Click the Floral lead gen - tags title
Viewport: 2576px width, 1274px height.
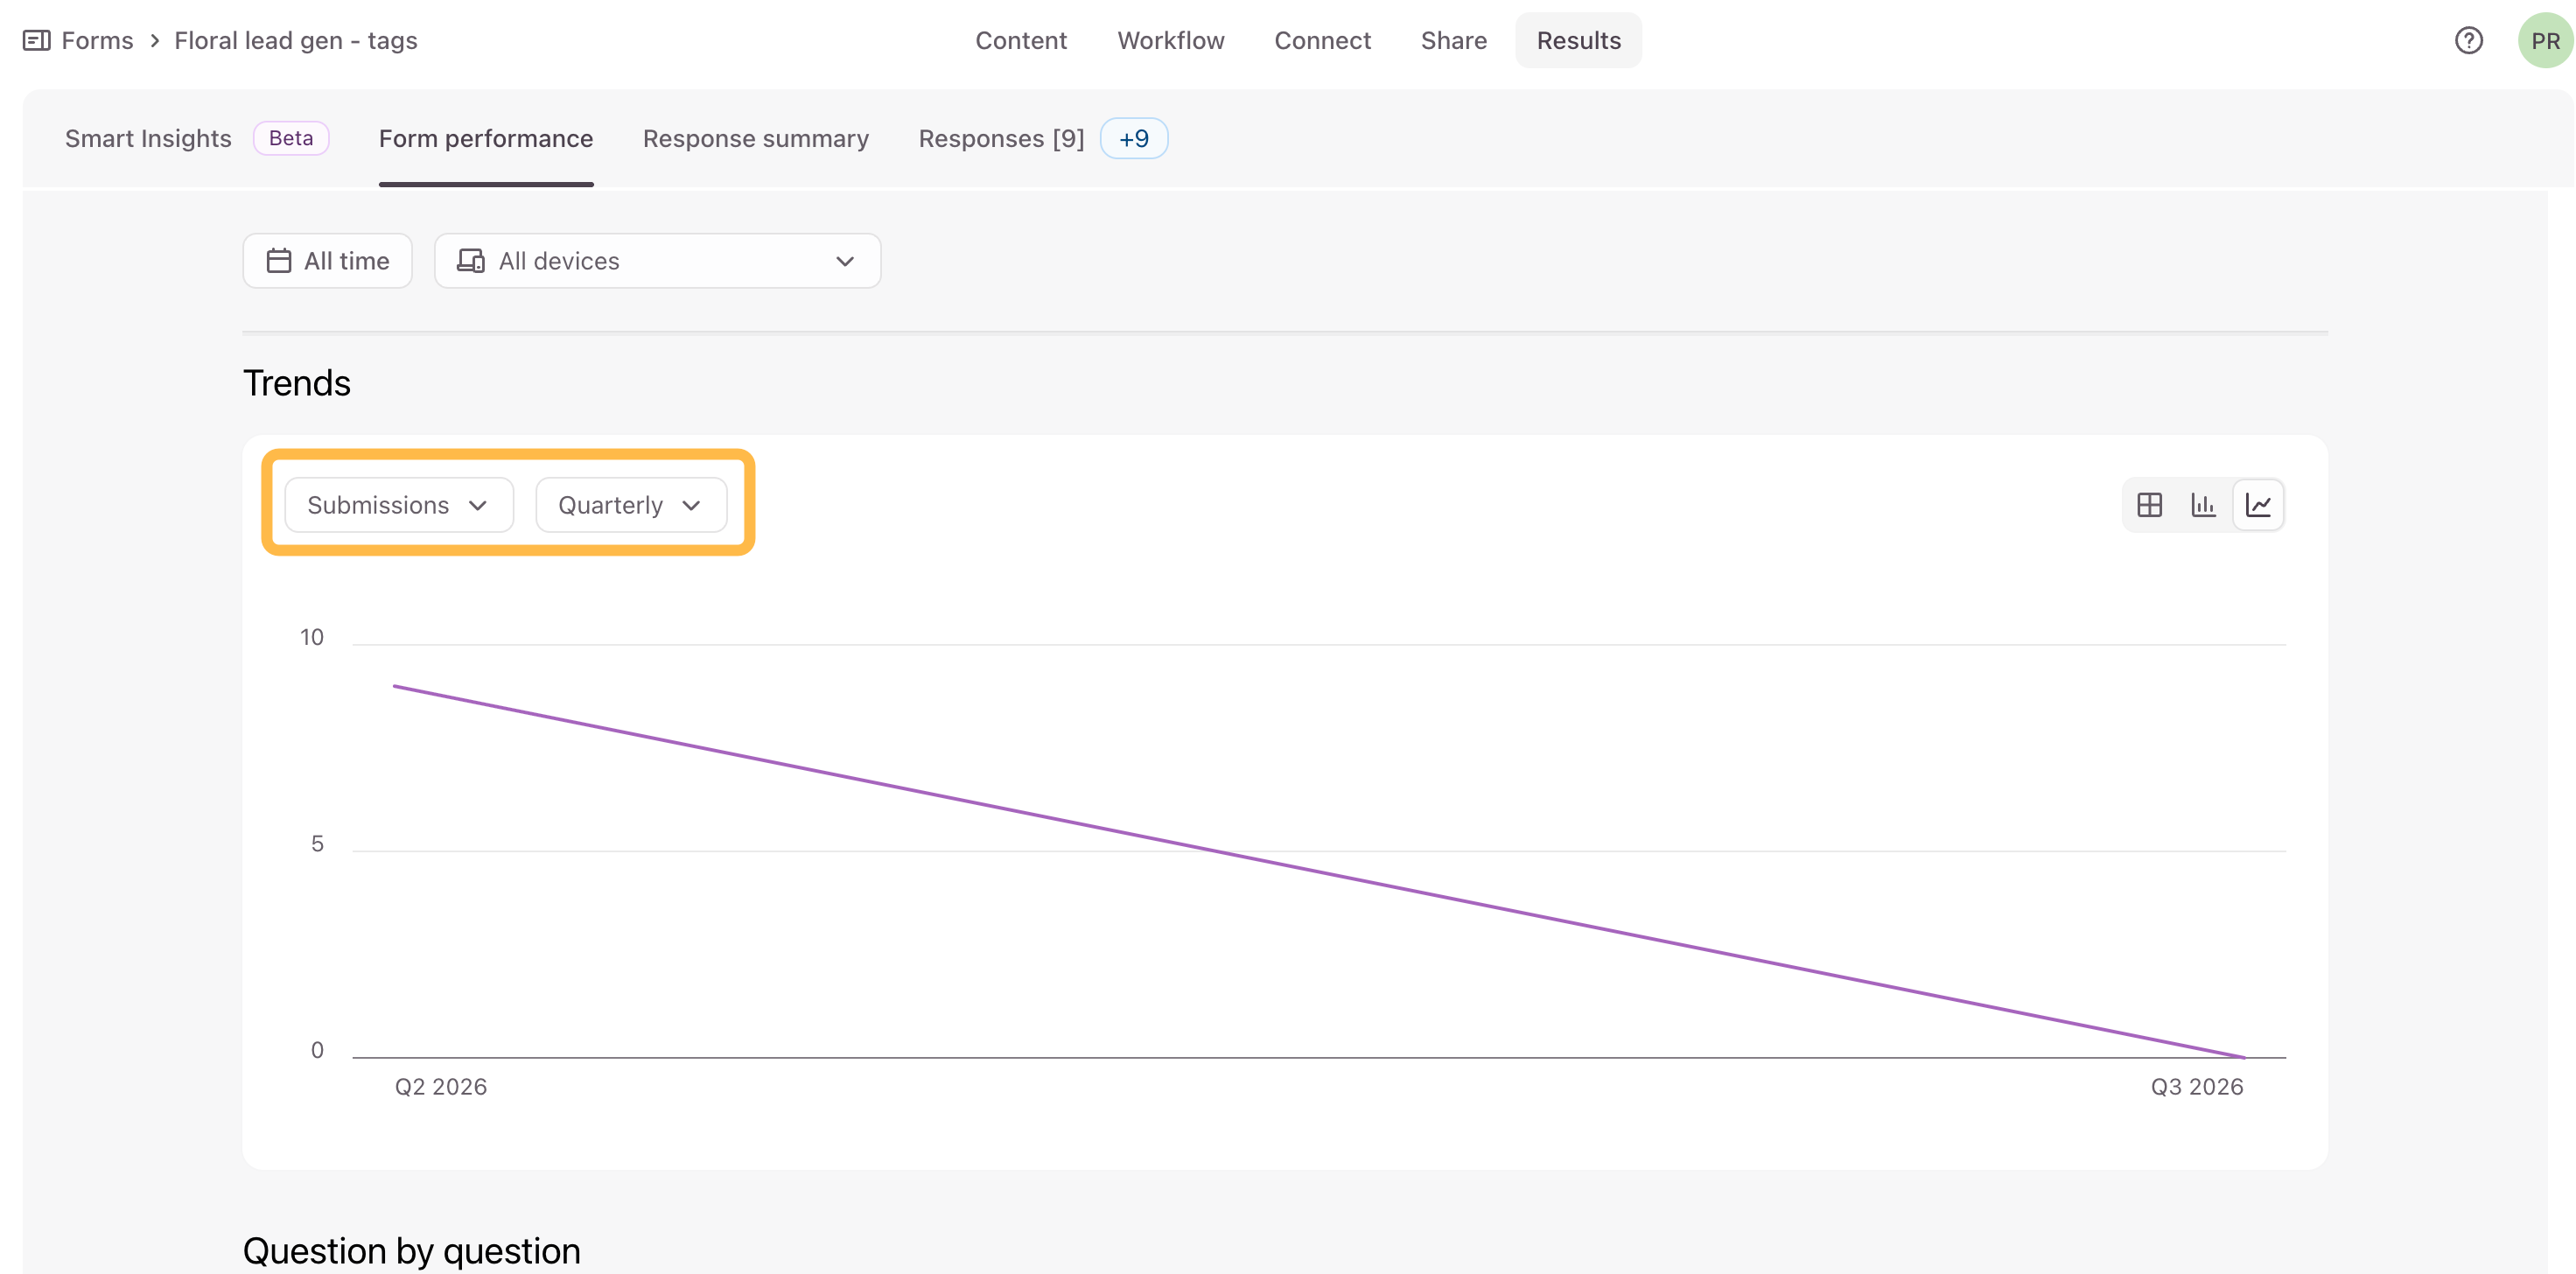coord(296,41)
